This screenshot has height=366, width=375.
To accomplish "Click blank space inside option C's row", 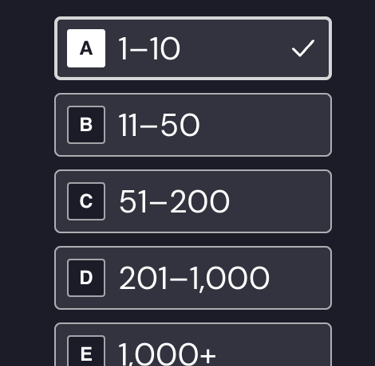I will point(280,201).
